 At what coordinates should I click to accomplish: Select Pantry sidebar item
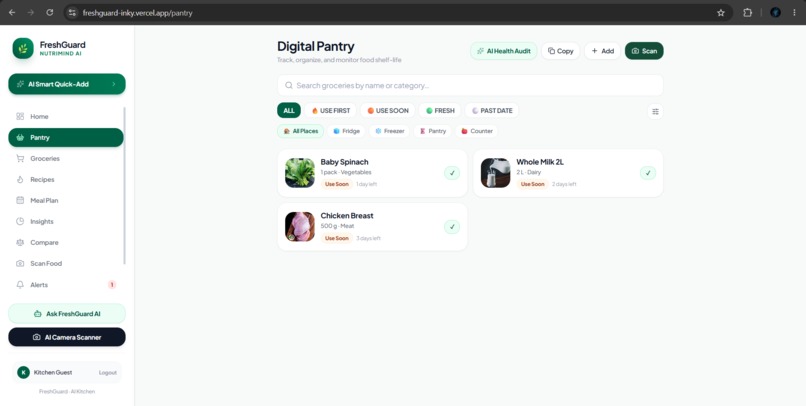click(x=66, y=138)
